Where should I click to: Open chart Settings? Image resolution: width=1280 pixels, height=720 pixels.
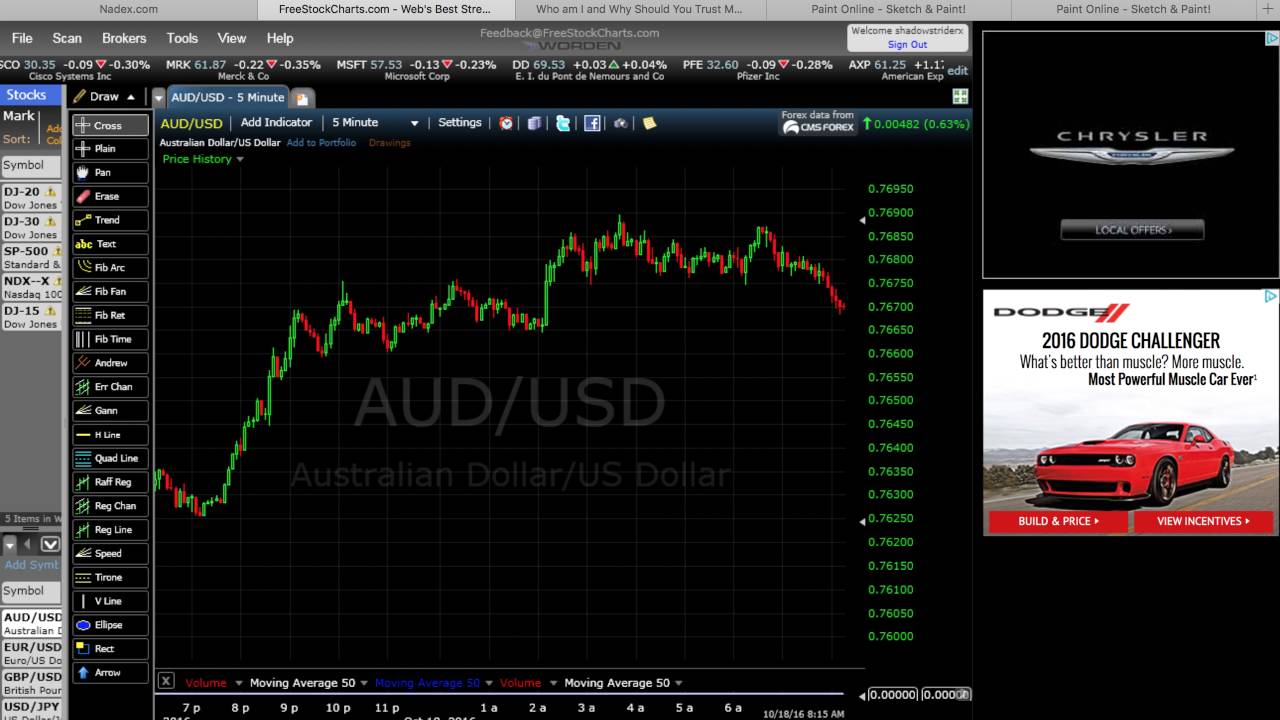pyautogui.click(x=460, y=123)
